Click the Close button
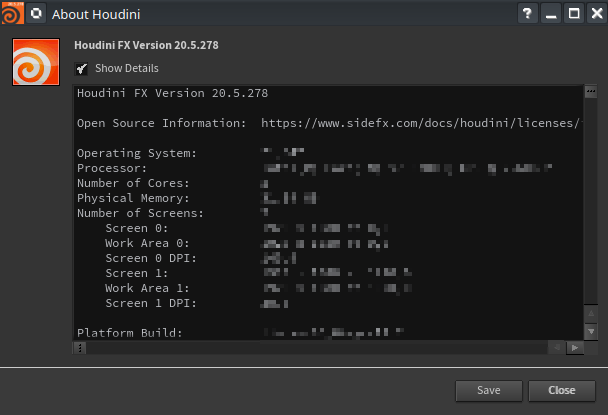608x415 pixels. (x=561, y=391)
